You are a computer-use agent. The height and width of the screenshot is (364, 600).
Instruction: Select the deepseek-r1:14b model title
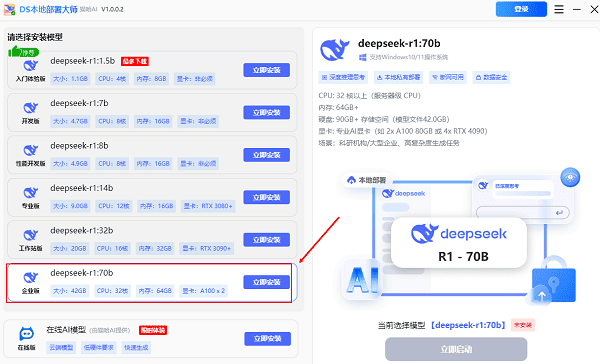point(82,188)
